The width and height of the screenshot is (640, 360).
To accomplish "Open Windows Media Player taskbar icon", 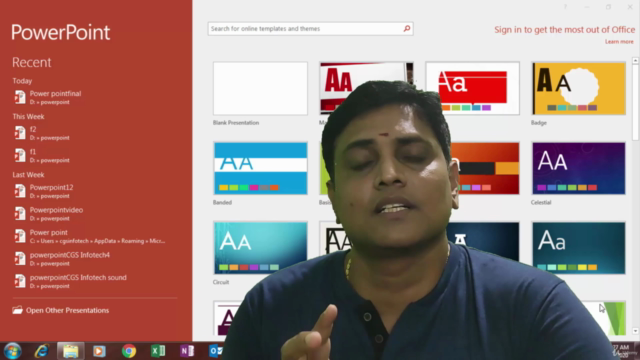I will point(99,351).
